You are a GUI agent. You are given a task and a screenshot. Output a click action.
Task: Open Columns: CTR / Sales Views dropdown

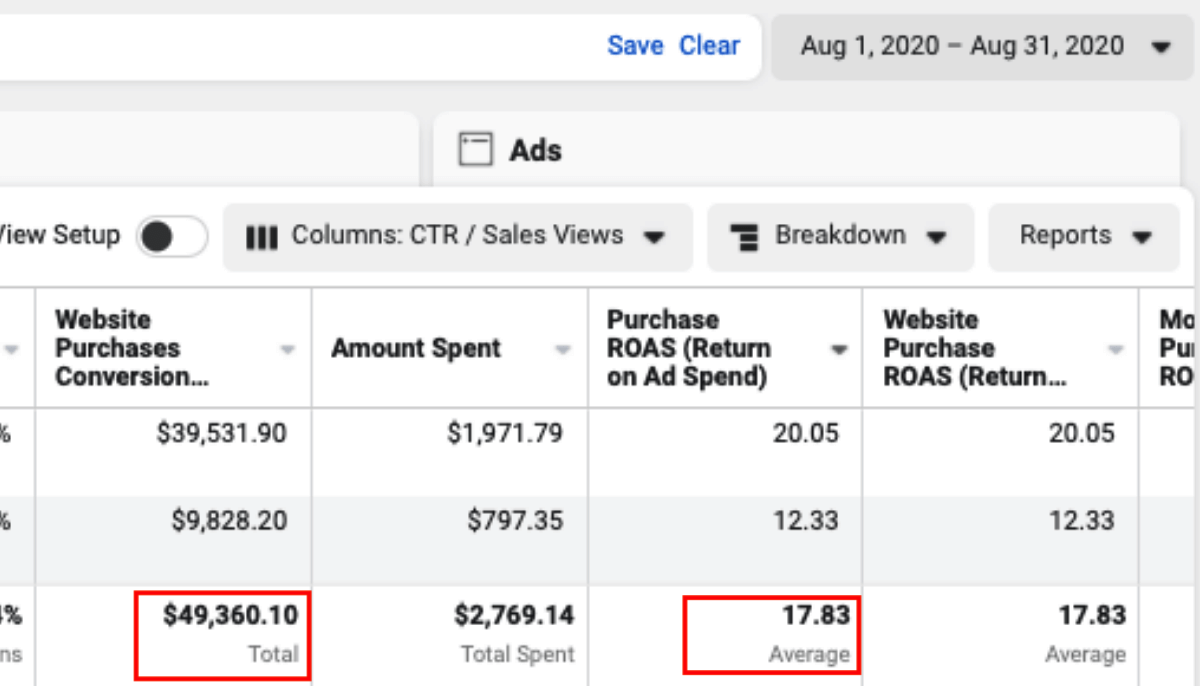457,237
